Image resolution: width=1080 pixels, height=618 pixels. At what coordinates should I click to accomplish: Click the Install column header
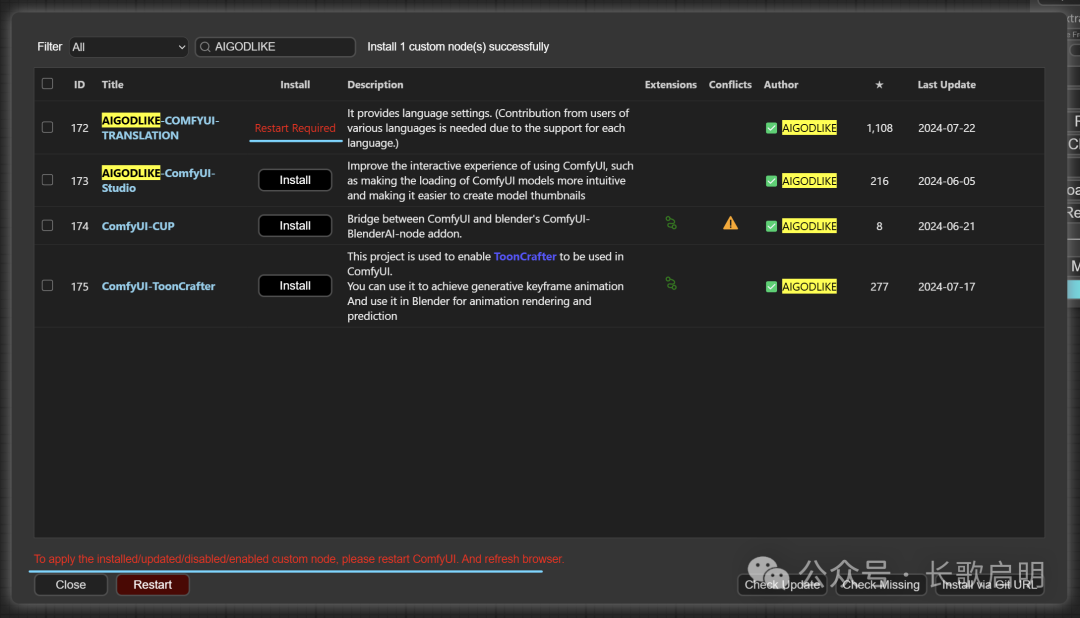point(295,85)
